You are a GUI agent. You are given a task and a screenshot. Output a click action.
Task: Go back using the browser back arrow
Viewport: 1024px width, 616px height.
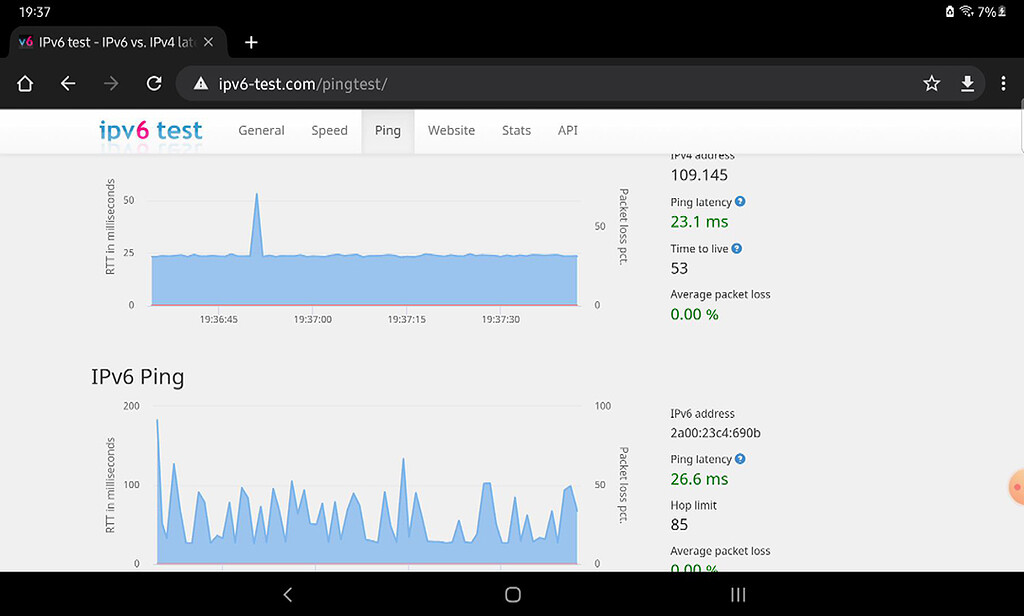[68, 84]
